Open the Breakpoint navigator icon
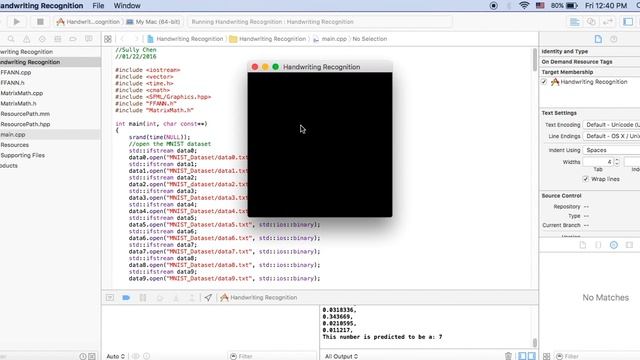 click(73, 39)
